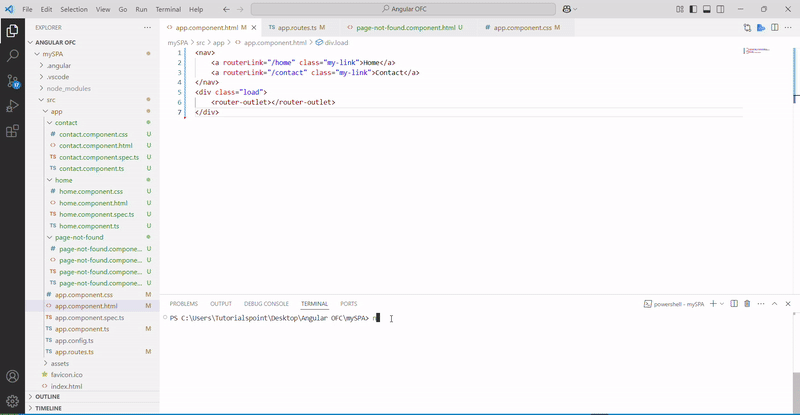Open the Run menu
The image size is (800, 415).
(x=141, y=9)
